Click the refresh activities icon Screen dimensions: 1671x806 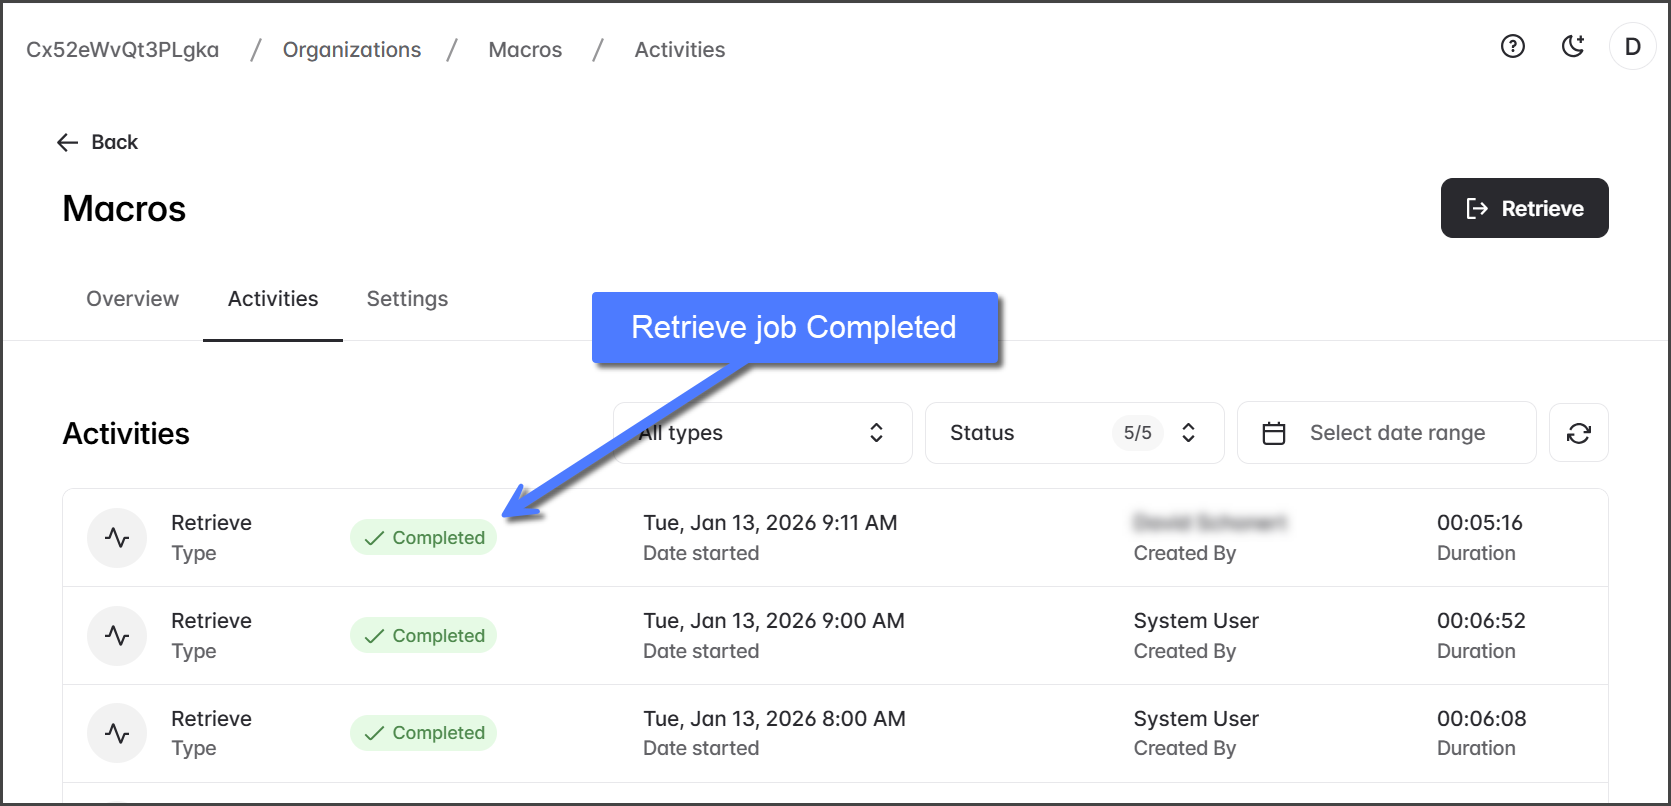pyautogui.click(x=1578, y=433)
